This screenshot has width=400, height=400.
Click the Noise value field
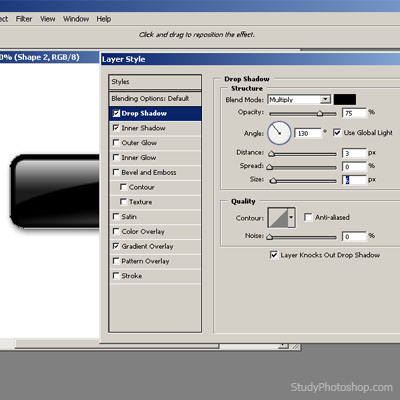[354, 237]
